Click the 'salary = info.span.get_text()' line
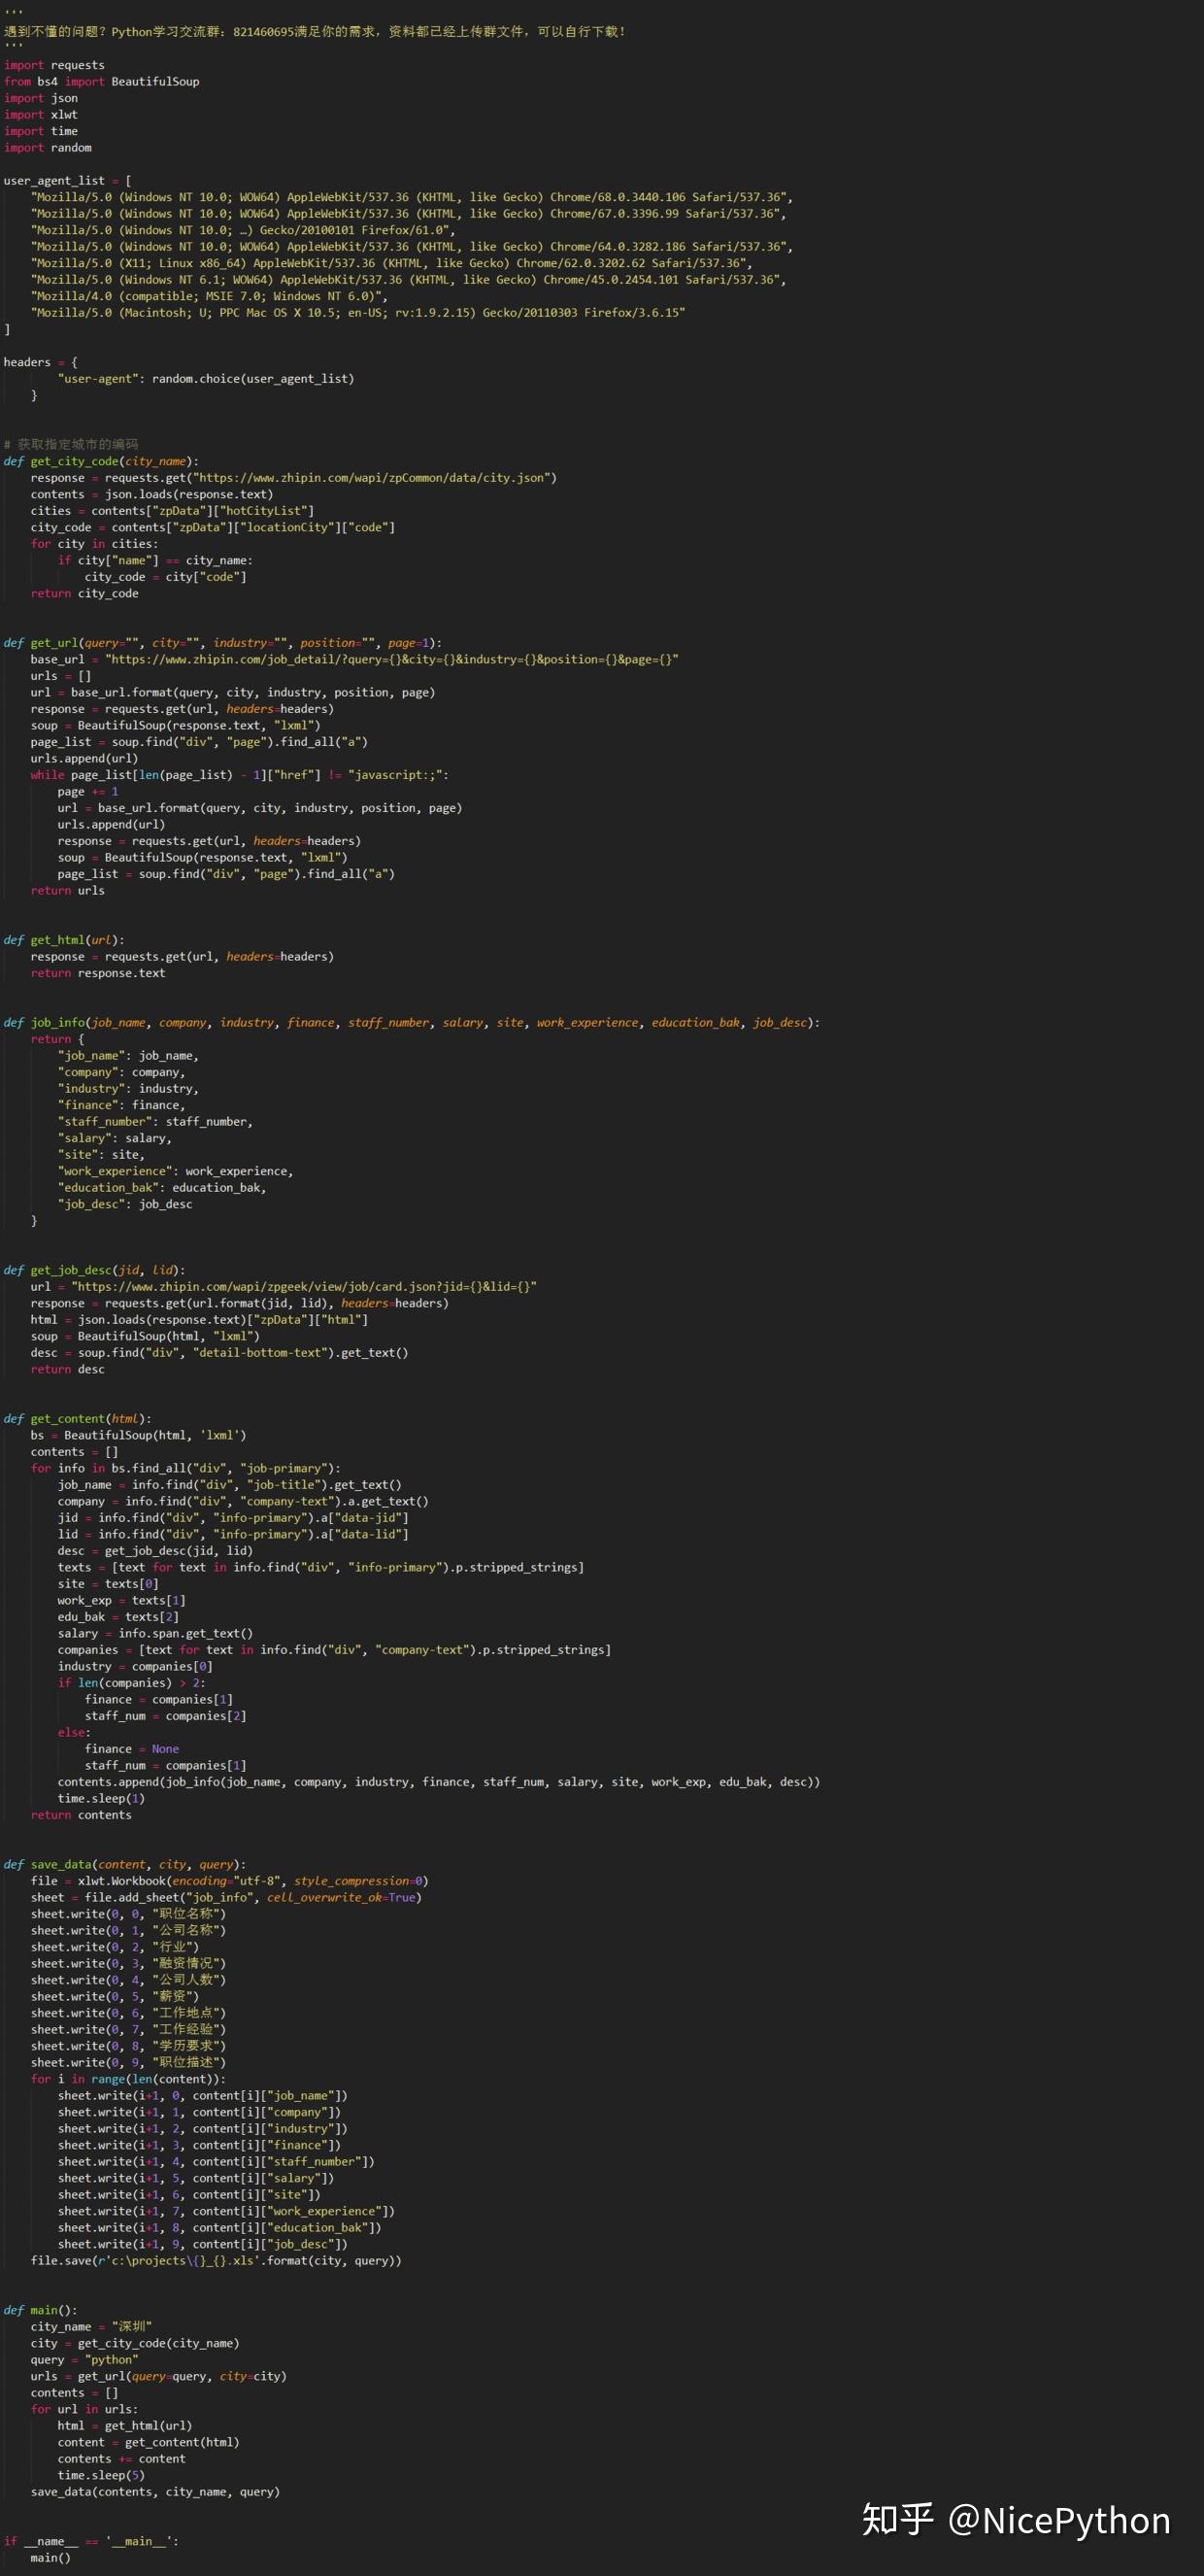Screen dimensions: 1204x2576 point(155,1633)
